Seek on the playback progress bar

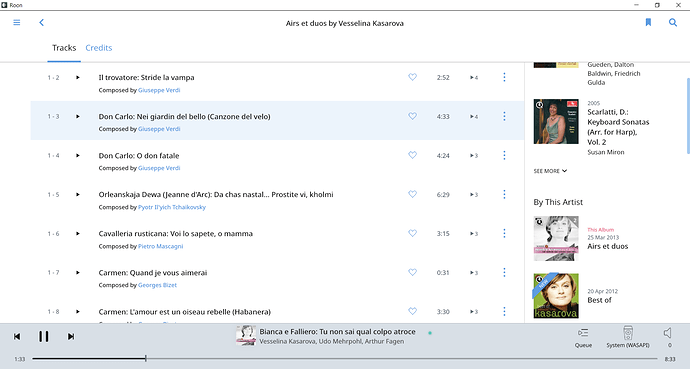[344, 359]
